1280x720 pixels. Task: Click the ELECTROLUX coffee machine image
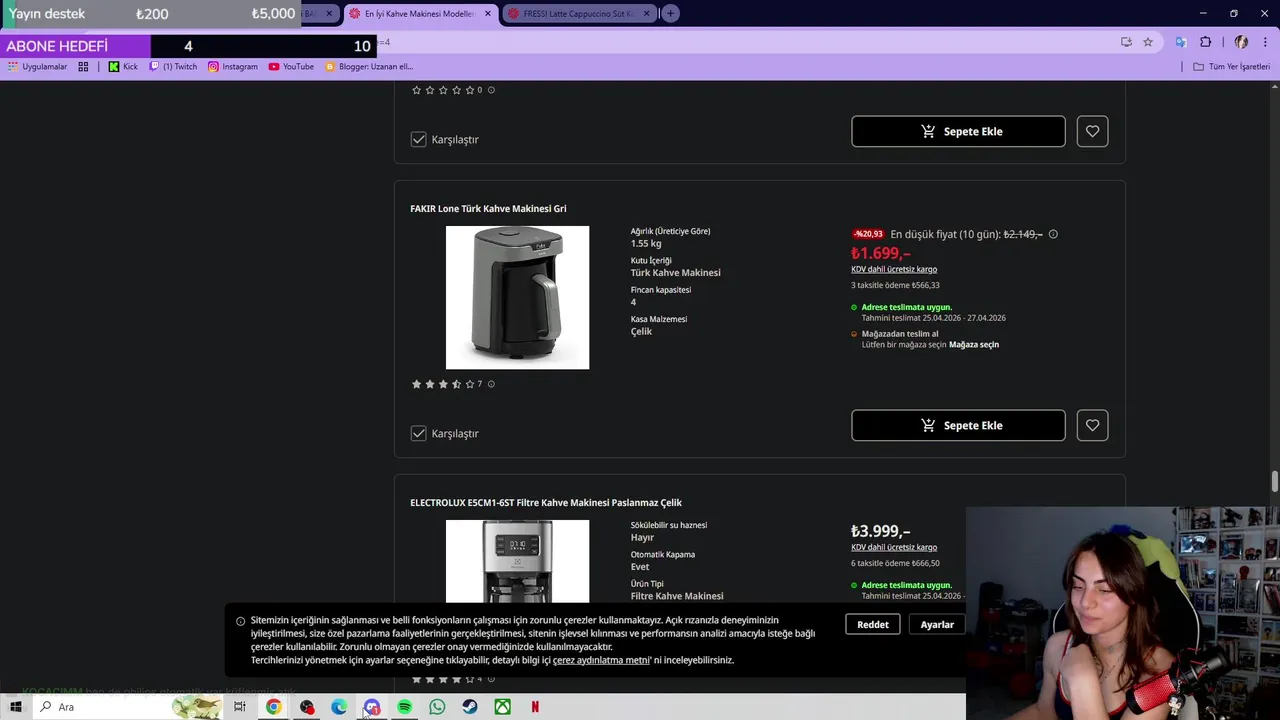pos(517,561)
